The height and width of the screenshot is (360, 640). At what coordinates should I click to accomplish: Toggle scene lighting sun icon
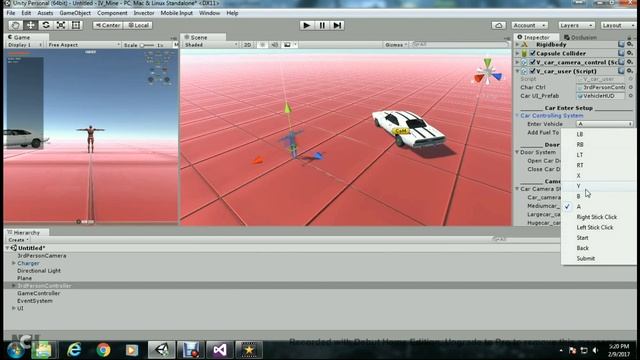point(262,44)
